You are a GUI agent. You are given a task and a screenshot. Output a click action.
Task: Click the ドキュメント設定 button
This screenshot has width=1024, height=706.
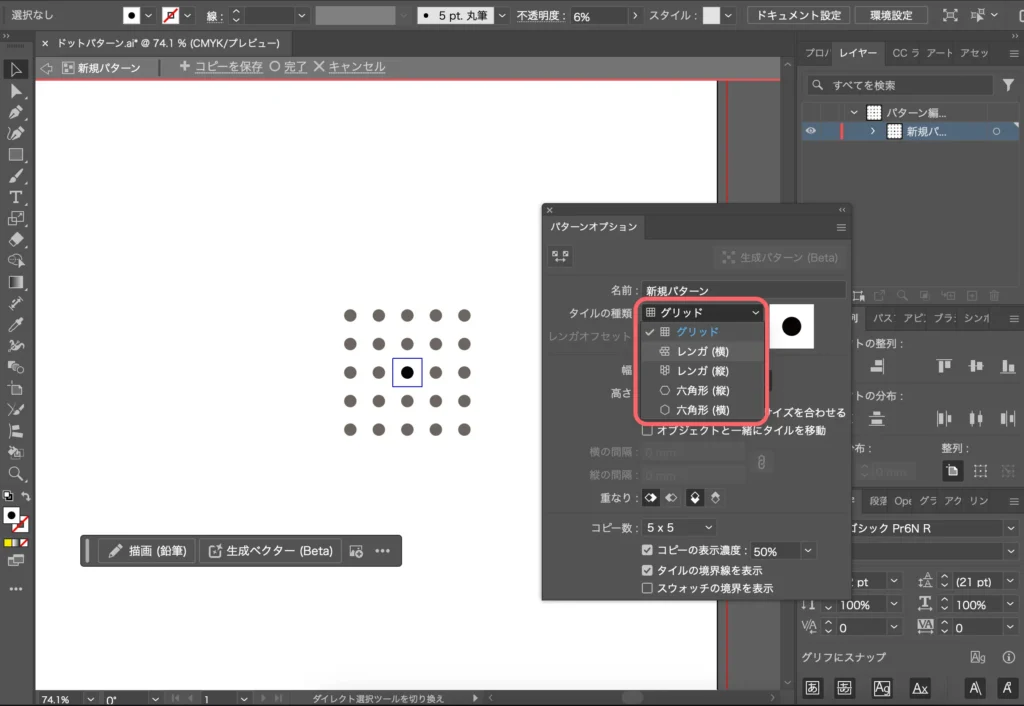803,16
